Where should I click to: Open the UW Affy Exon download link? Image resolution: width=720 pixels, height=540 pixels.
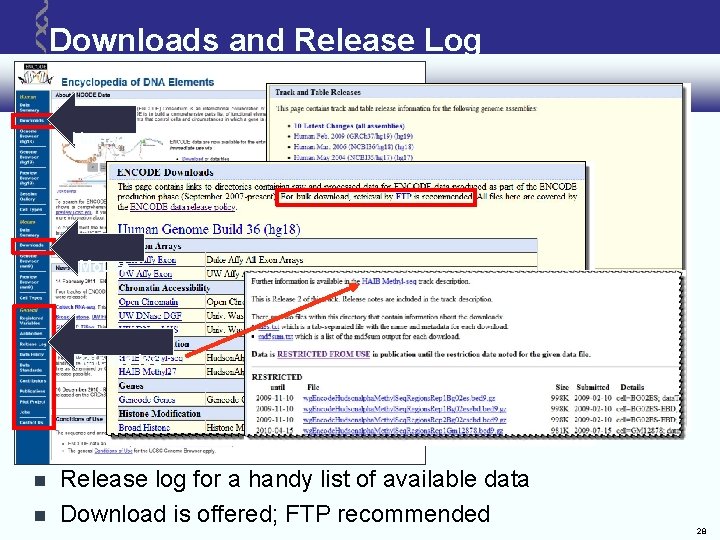[x=145, y=274]
